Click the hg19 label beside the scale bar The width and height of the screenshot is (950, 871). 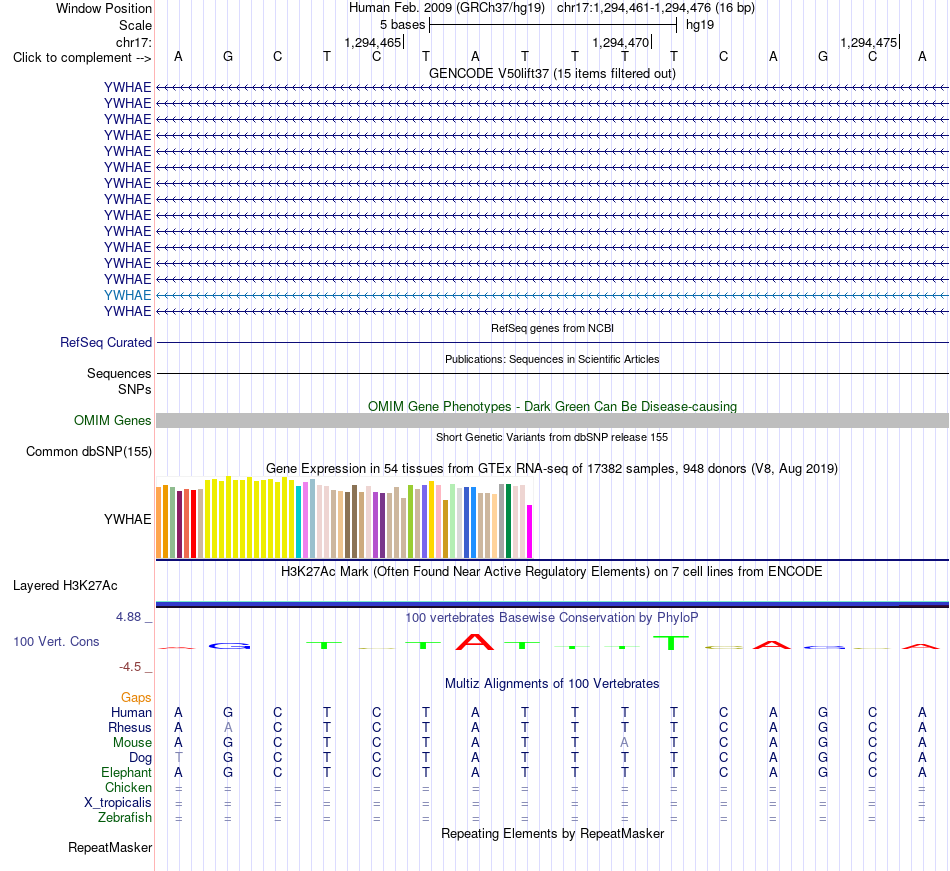point(700,25)
